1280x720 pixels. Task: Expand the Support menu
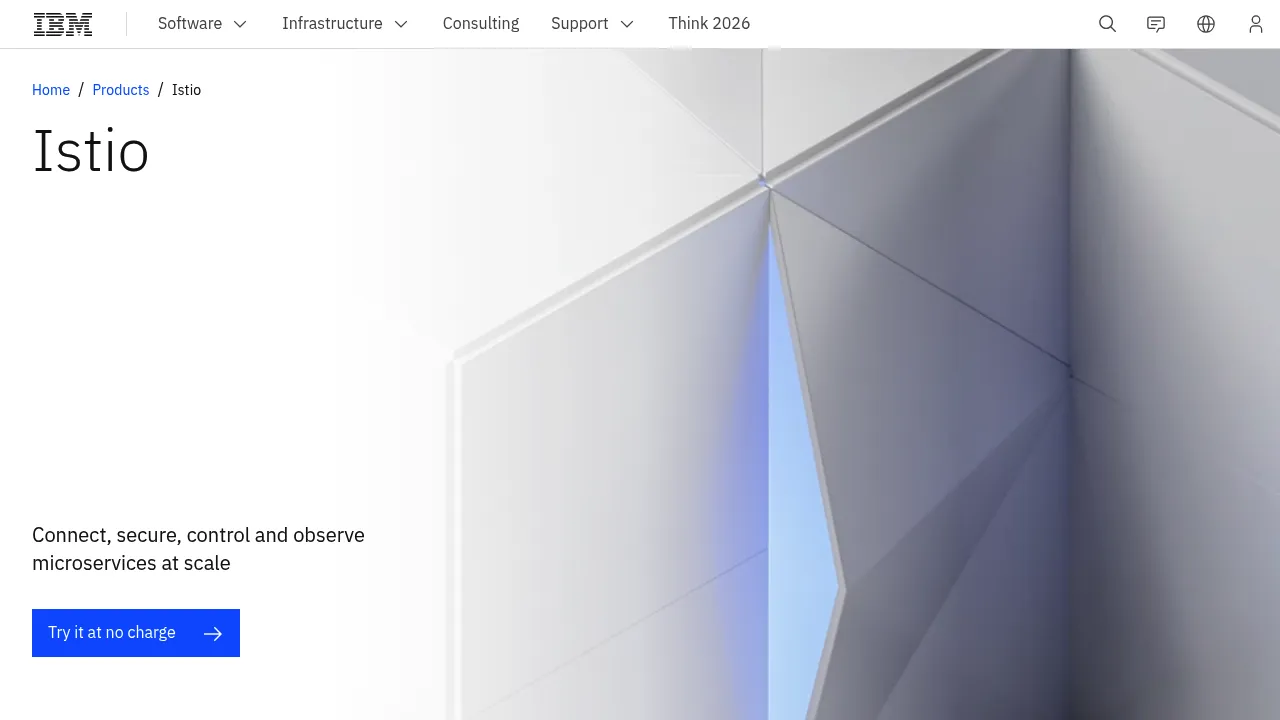[593, 24]
